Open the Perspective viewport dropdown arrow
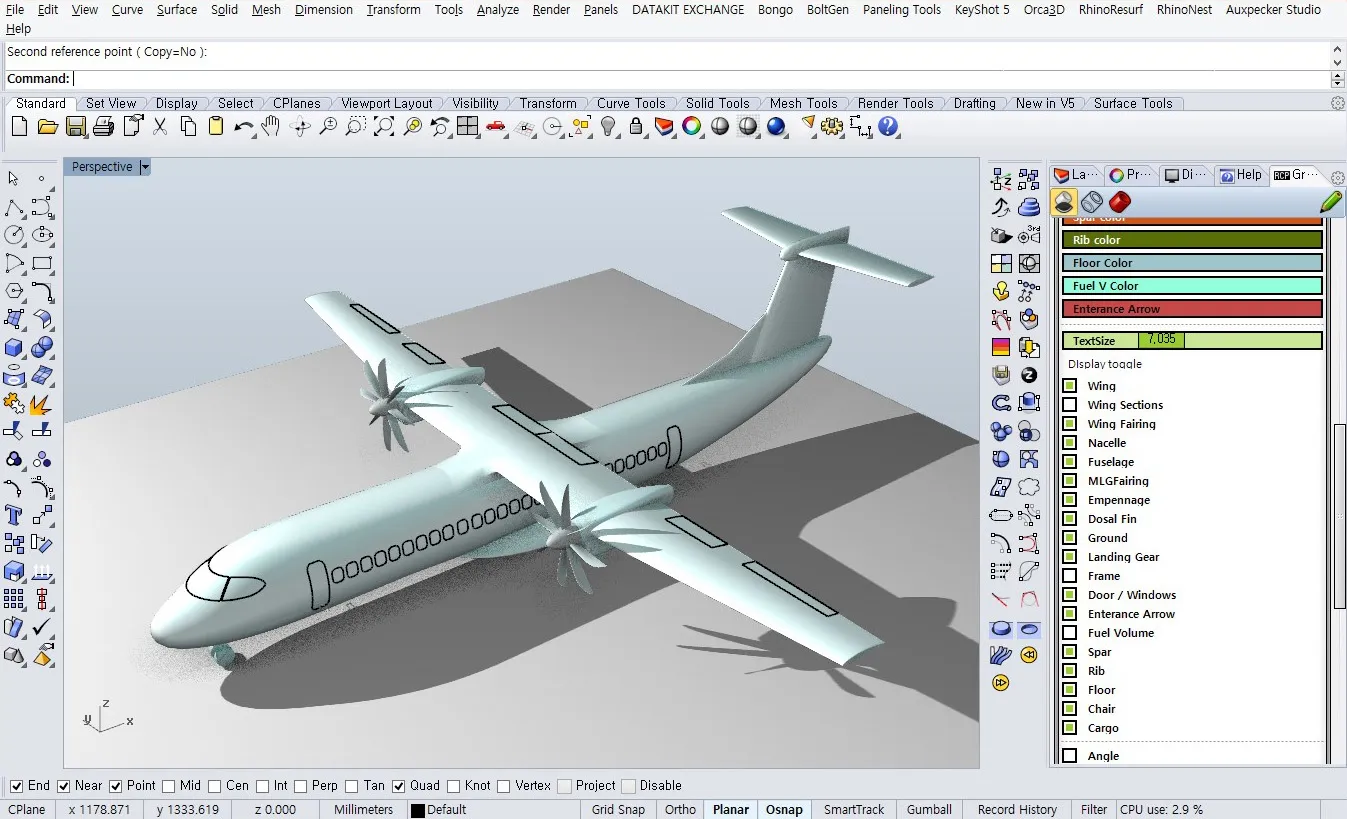The width and height of the screenshot is (1347, 819). pos(145,167)
